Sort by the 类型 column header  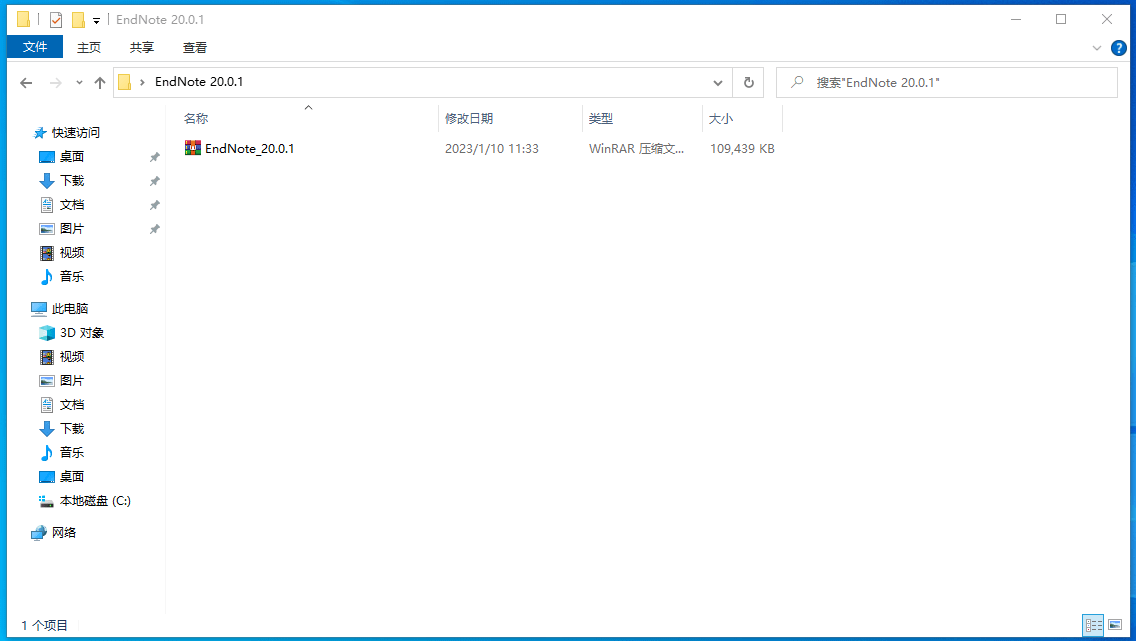[x=601, y=118]
